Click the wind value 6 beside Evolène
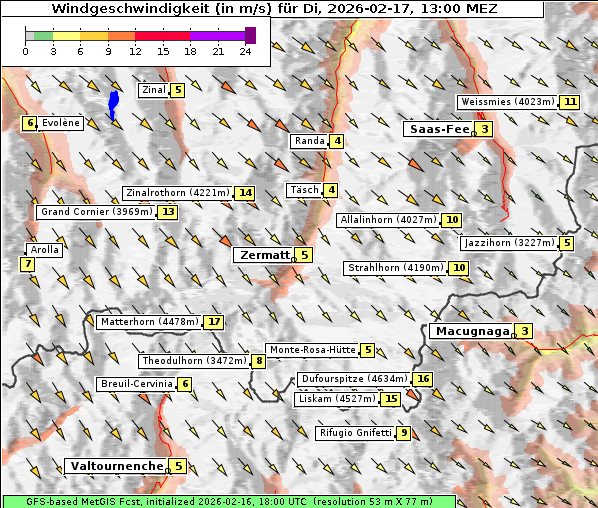Screen dimensions: 598x508 click(x=30, y=123)
